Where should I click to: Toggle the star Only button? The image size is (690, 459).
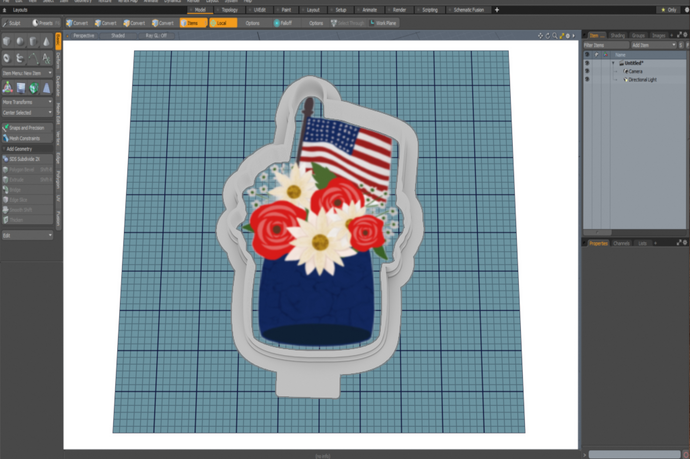(x=669, y=10)
